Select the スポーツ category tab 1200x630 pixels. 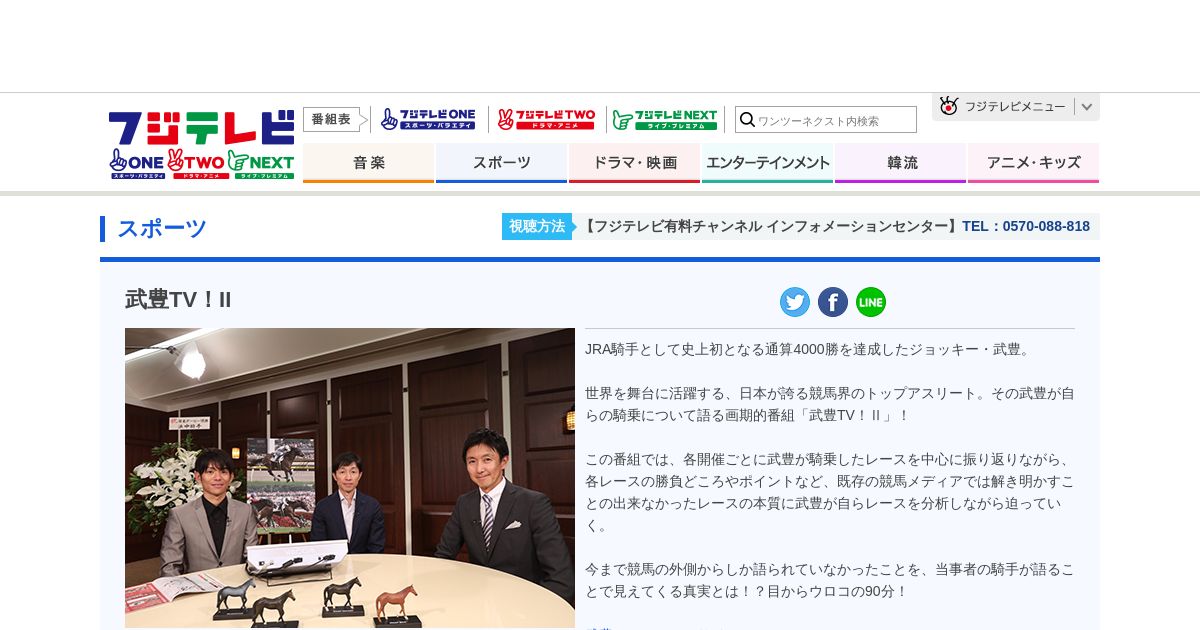[502, 163]
